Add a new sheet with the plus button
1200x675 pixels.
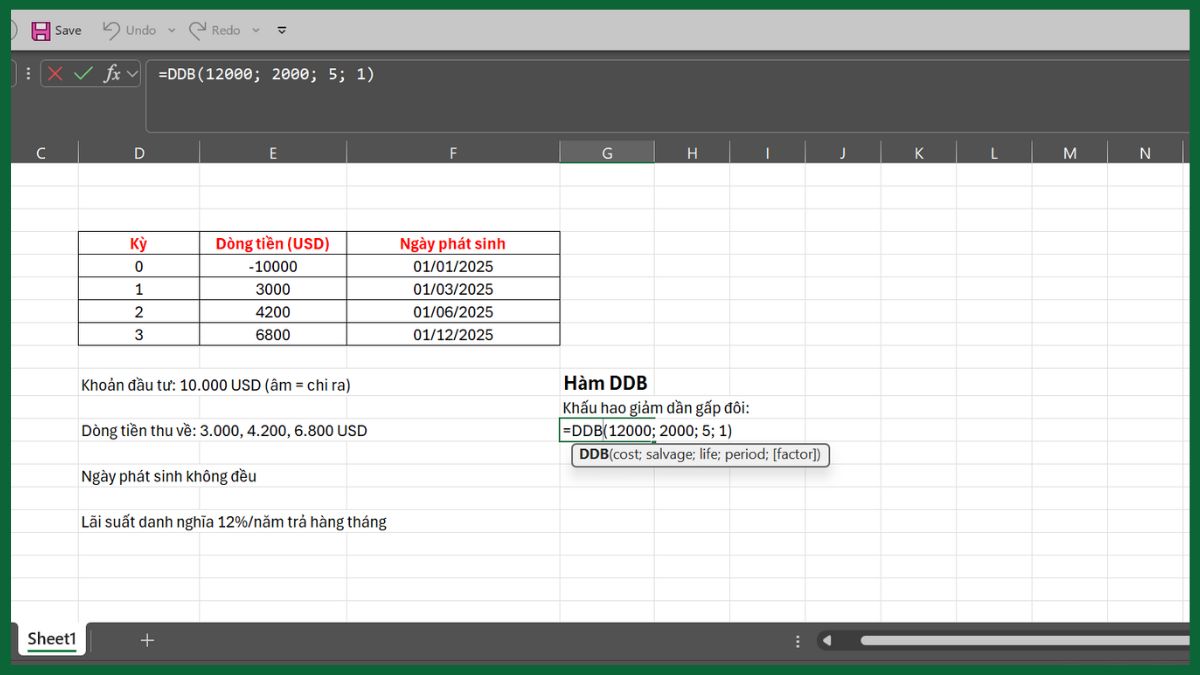click(x=146, y=639)
